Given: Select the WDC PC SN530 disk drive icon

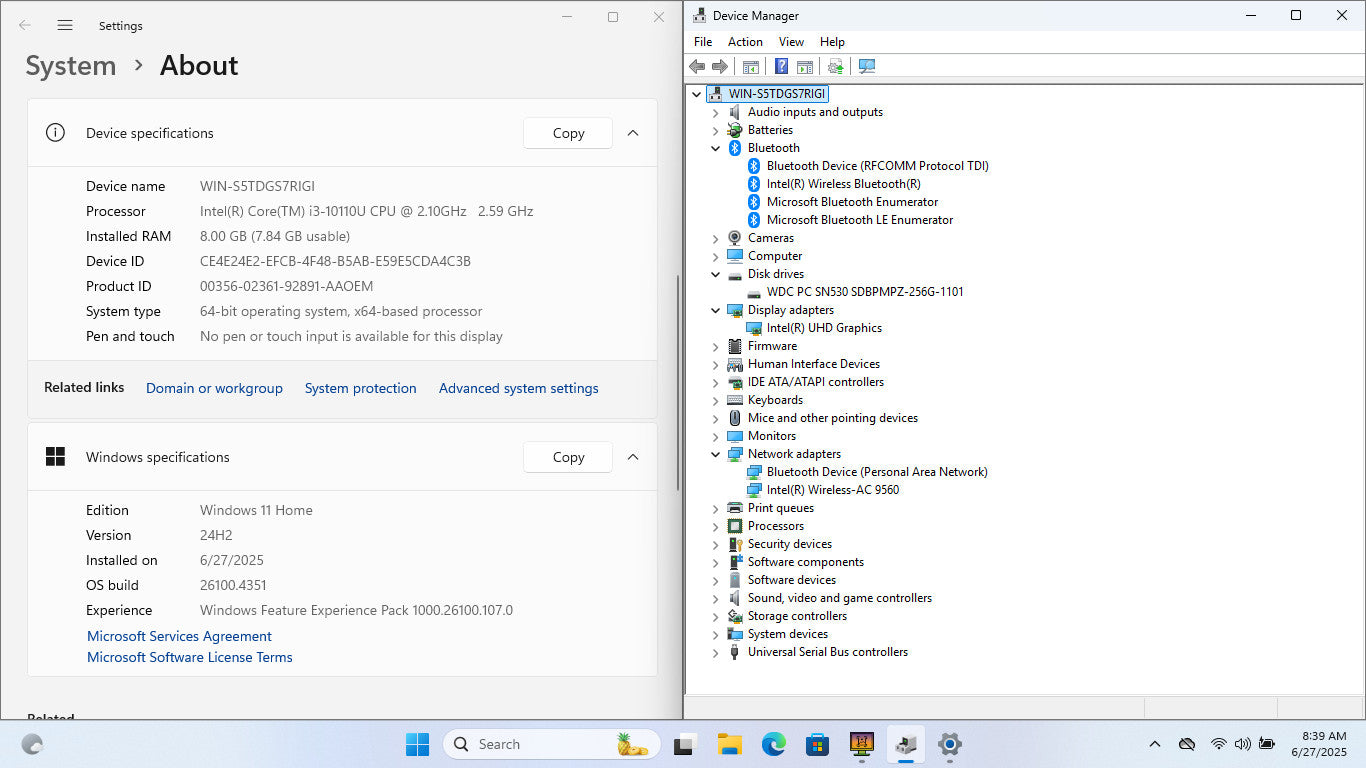Looking at the screenshot, I should click(x=754, y=292).
